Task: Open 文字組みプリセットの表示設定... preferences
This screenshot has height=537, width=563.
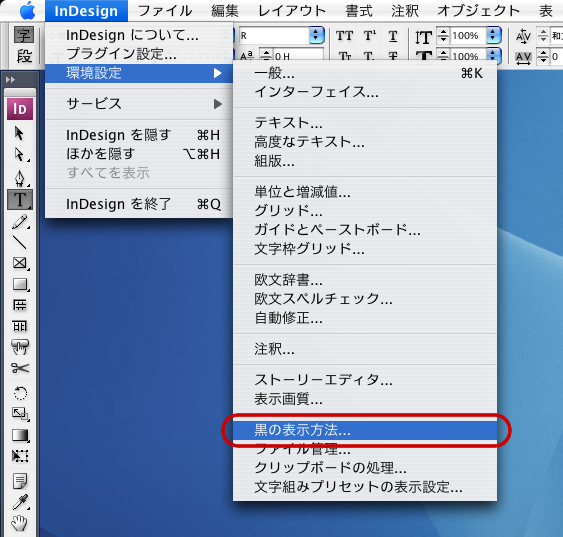Action: click(365, 487)
